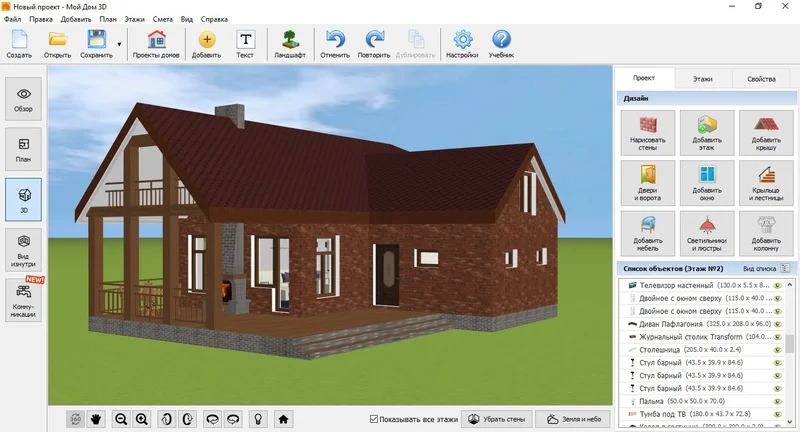Toggle visibility of Диван Пафлагония
The image size is (800, 432).
click(x=778, y=324)
